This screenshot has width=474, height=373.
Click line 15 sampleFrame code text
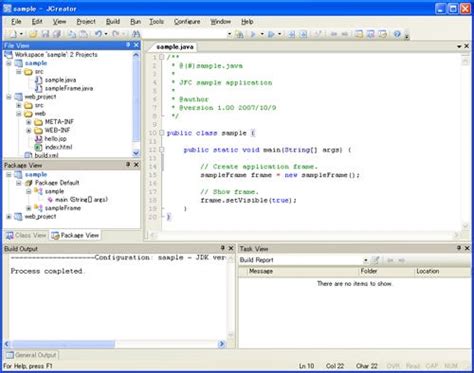pyautogui.click(x=280, y=175)
